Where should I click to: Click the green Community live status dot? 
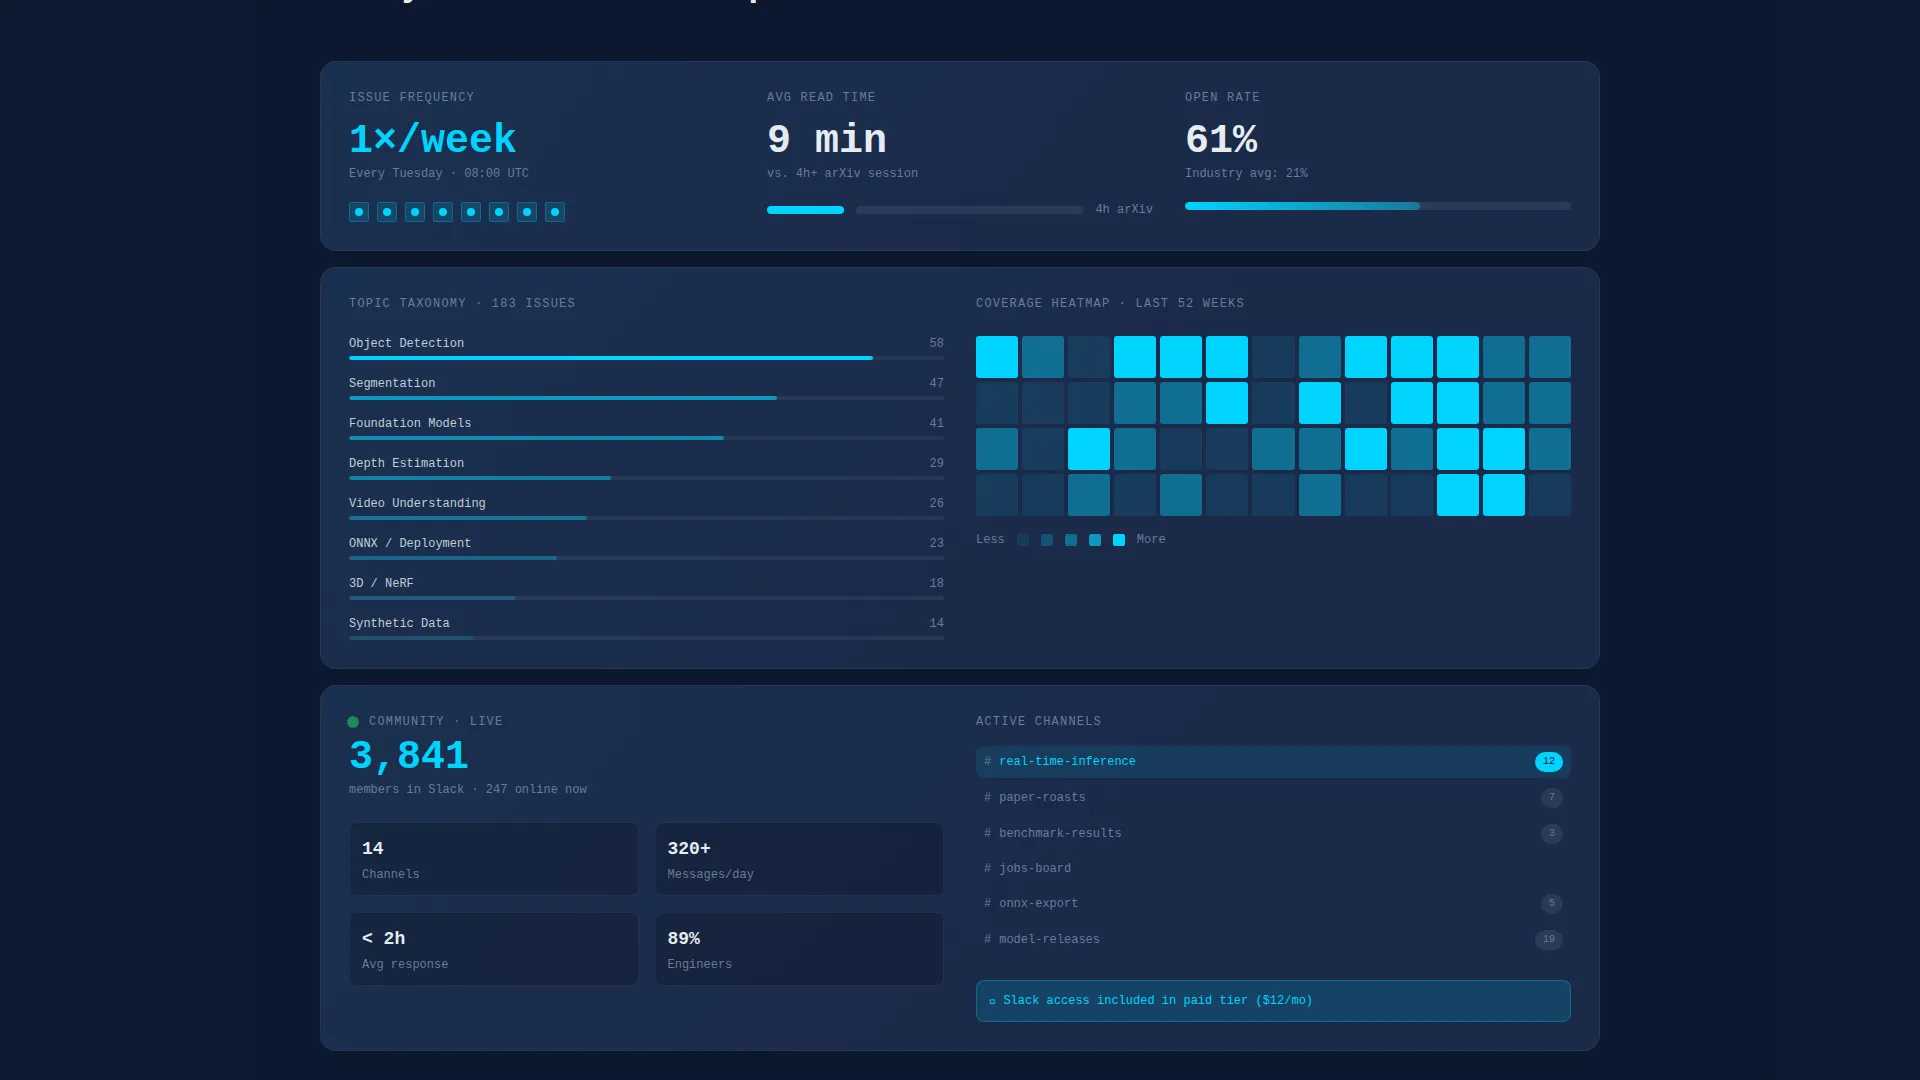tap(353, 722)
